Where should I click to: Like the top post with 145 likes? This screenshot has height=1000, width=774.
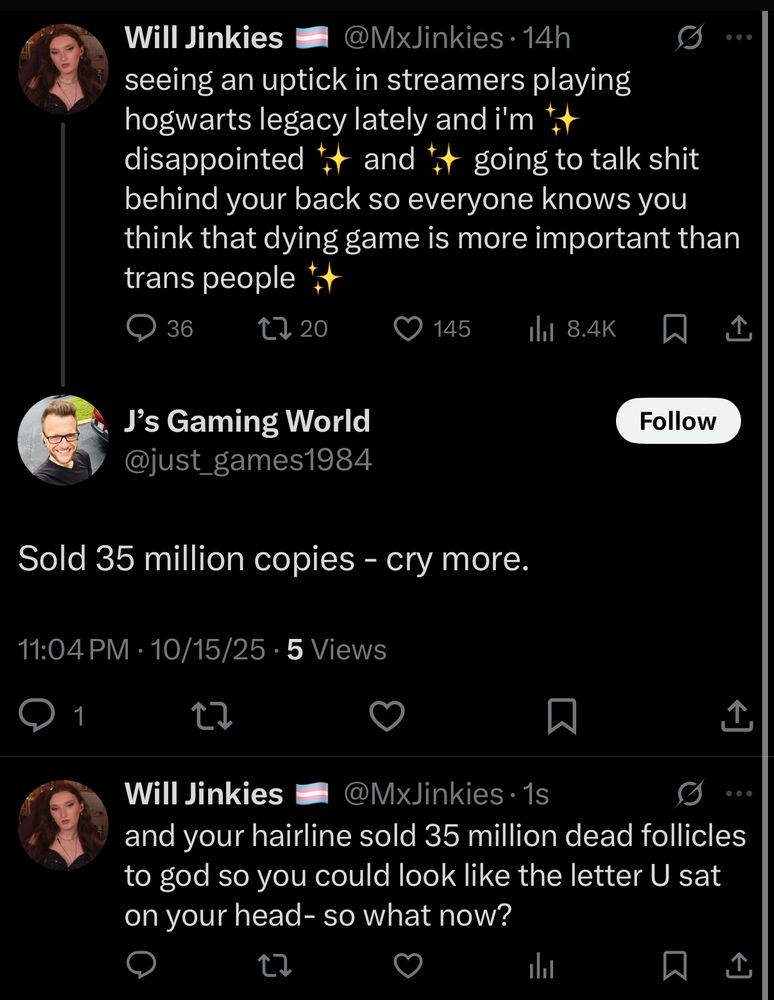click(x=407, y=328)
